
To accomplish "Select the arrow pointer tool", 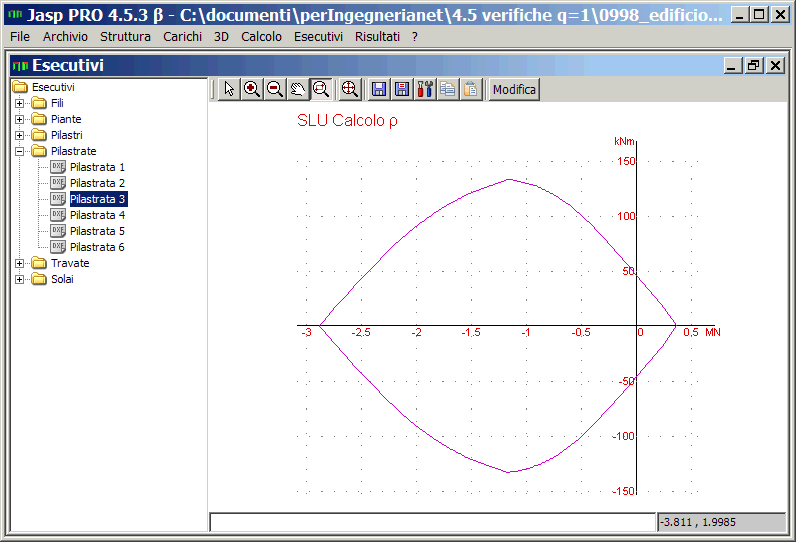I will point(229,89).
